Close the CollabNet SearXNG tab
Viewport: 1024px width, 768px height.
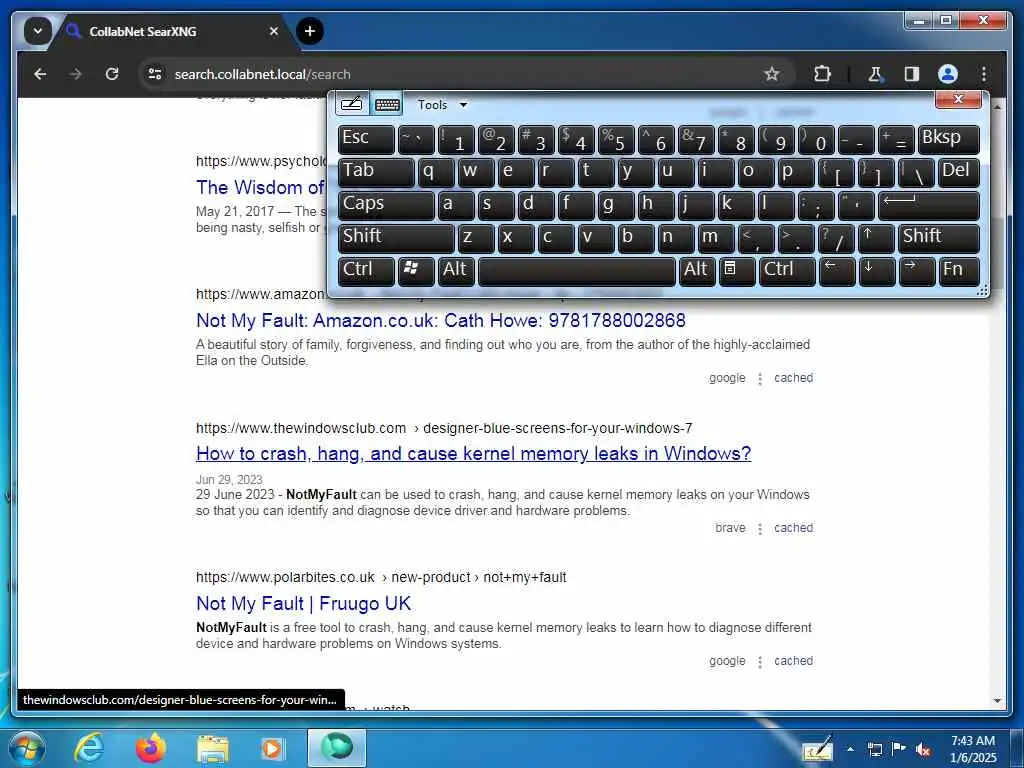[x=274, y=31]
